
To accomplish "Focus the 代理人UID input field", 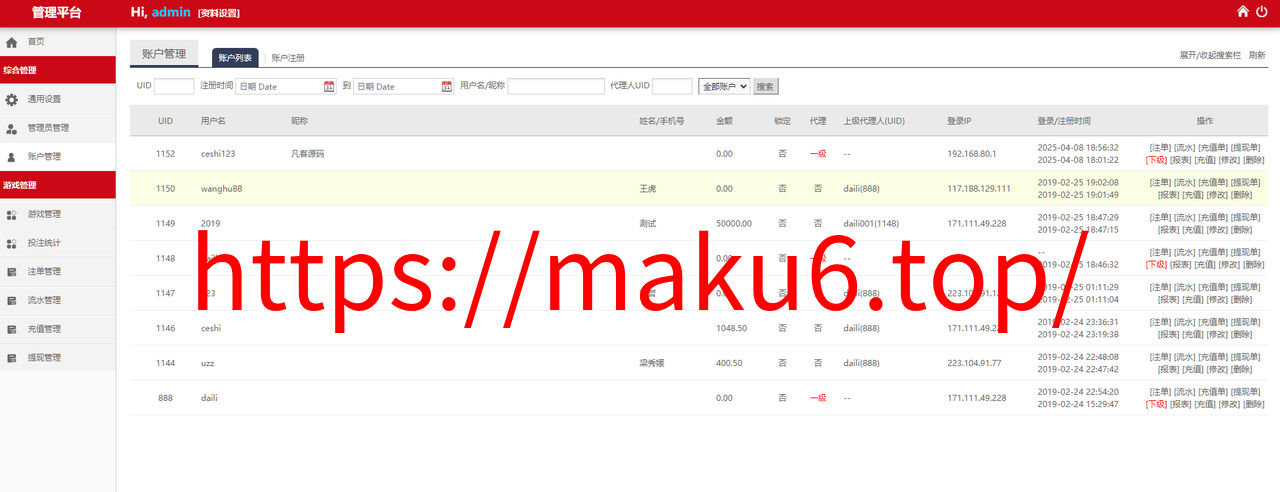I will point(672,87).
